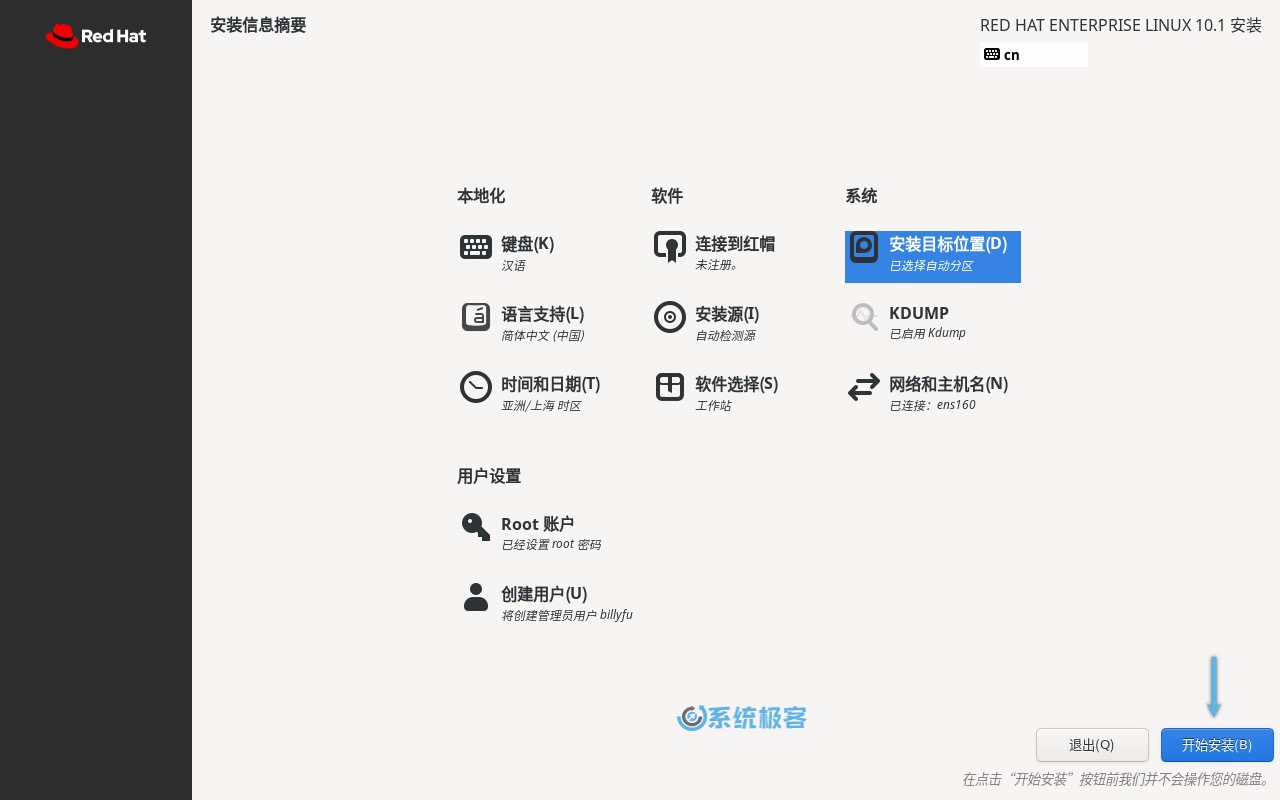Click the clock icon for 时间和日期(T)

[476, 387]
